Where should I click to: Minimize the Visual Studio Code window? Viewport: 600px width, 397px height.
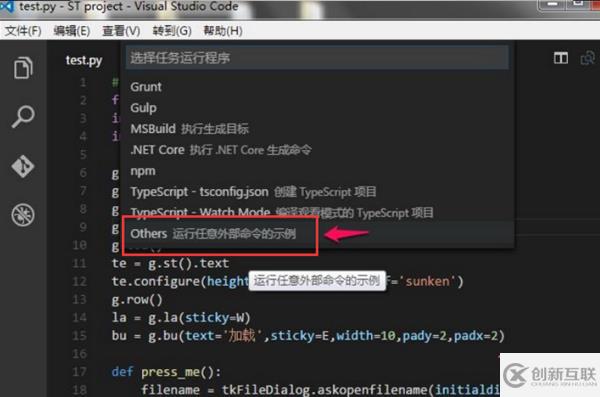[x=552, y=5]
